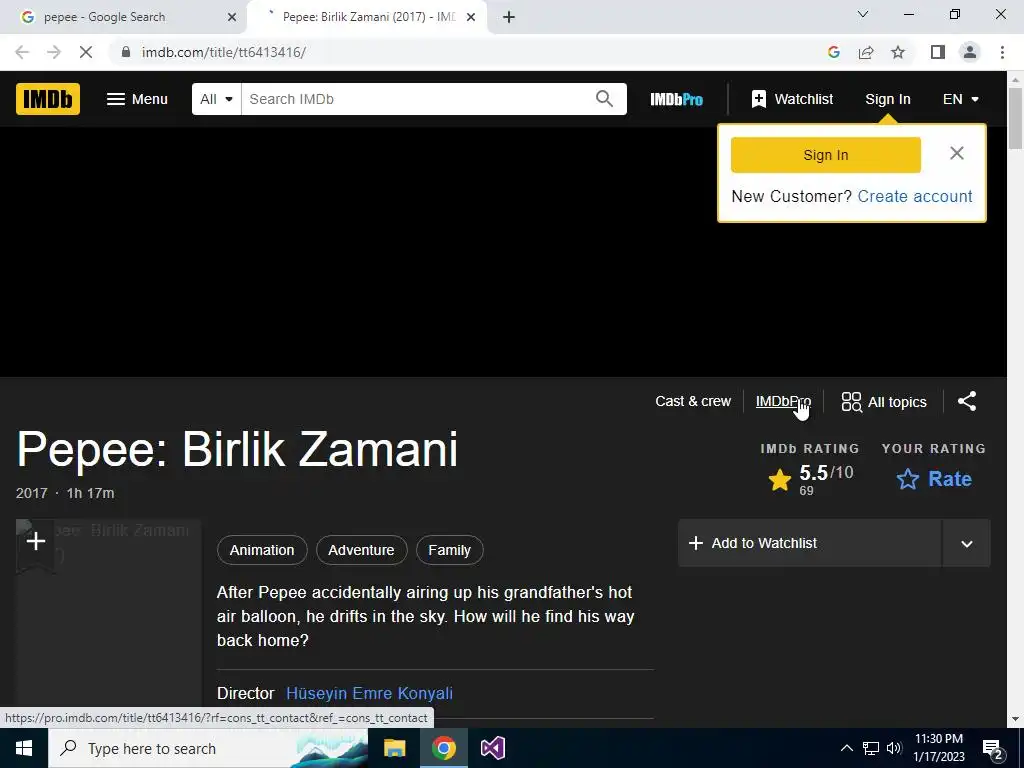This screenshot has height=768, width=1024.
Task: Close the Pepee: Birlik Zamani tab
Action: [x=471, y=17]
